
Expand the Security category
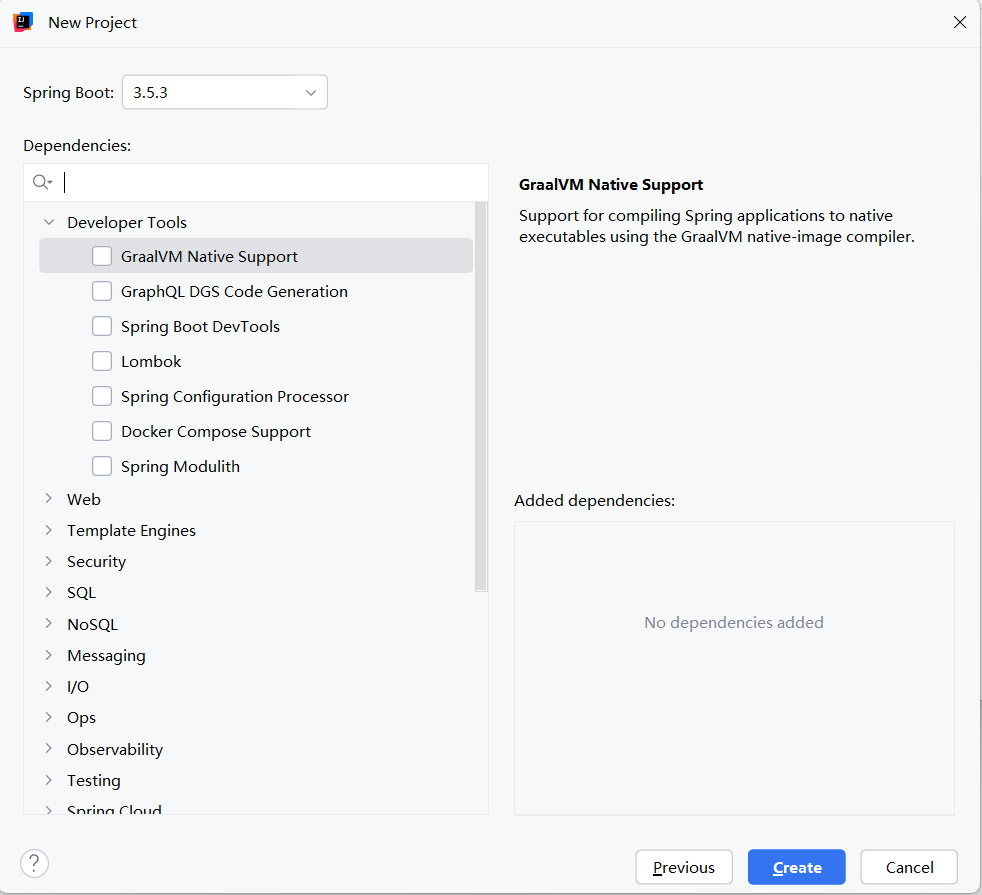pos(49,561)
